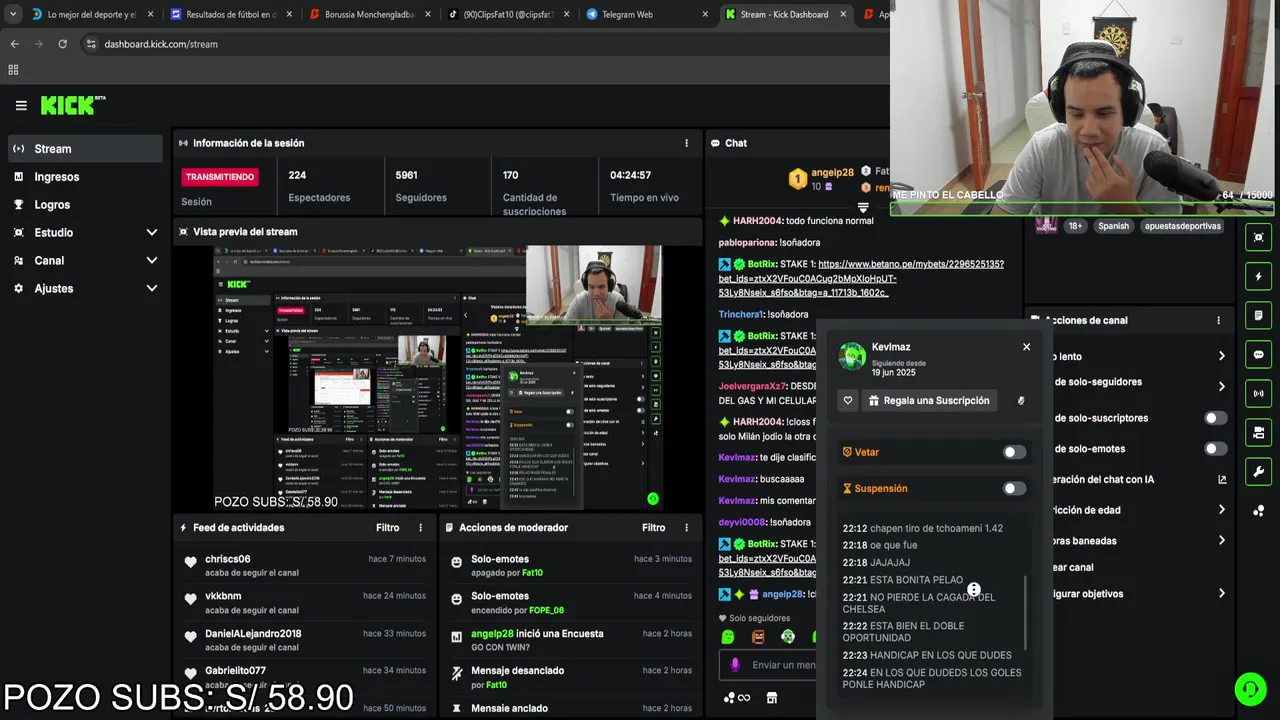Image resolution: width=1280 pixels, height=720 pixels.
Task: Click the heart icon in Kevlmaz card
Action: 848,400
